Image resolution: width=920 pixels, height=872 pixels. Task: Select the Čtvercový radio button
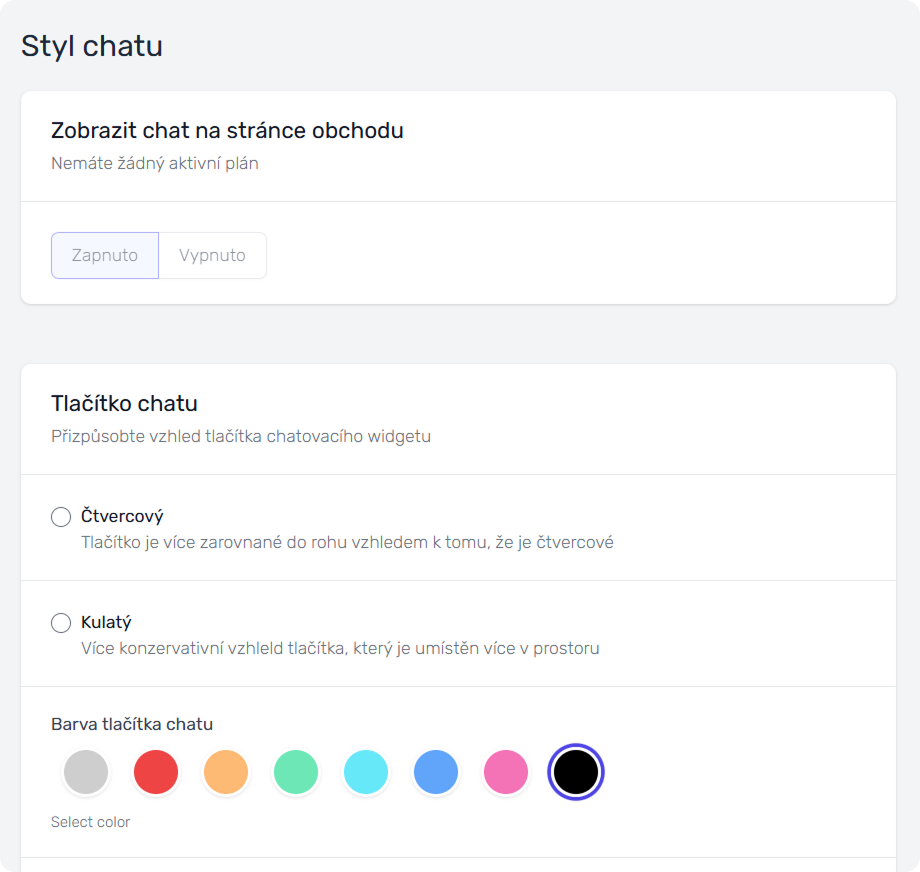[x=61, y=517]
